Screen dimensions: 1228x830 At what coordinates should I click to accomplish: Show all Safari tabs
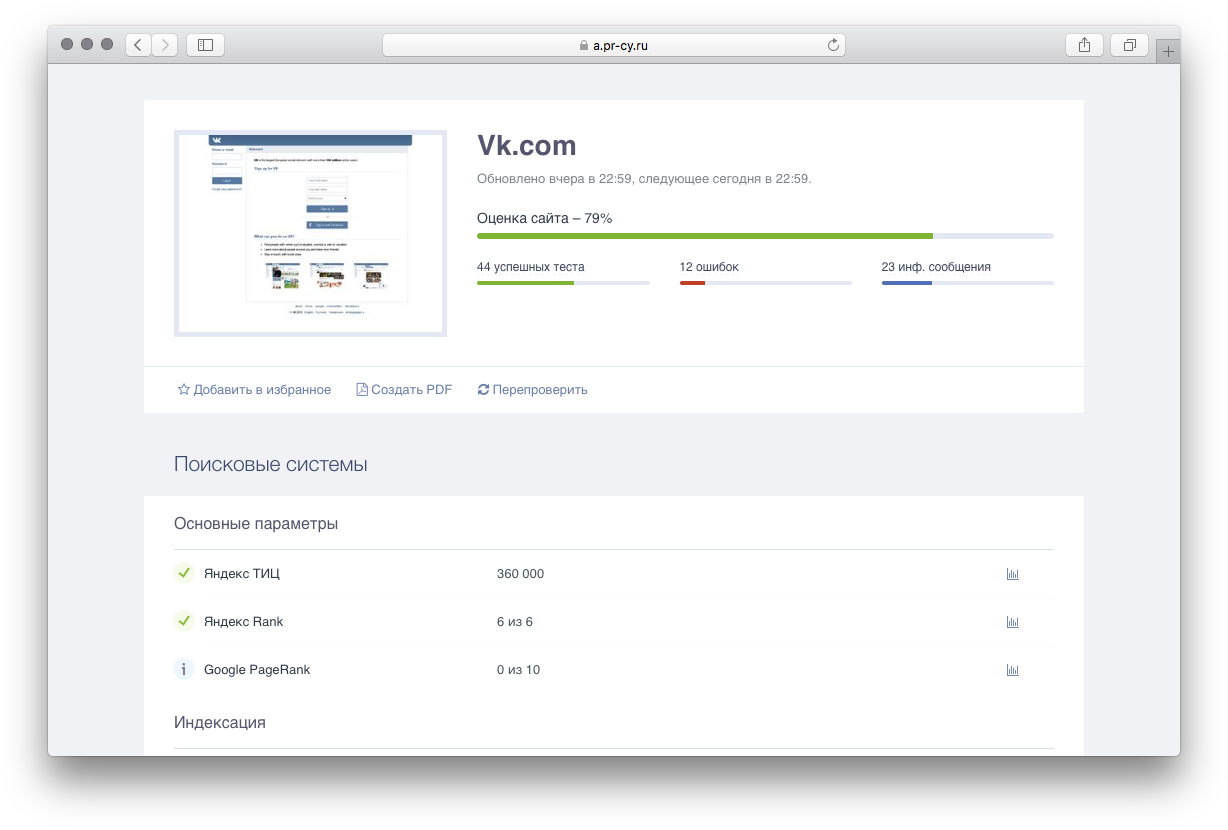click(x=1129, y=45)
